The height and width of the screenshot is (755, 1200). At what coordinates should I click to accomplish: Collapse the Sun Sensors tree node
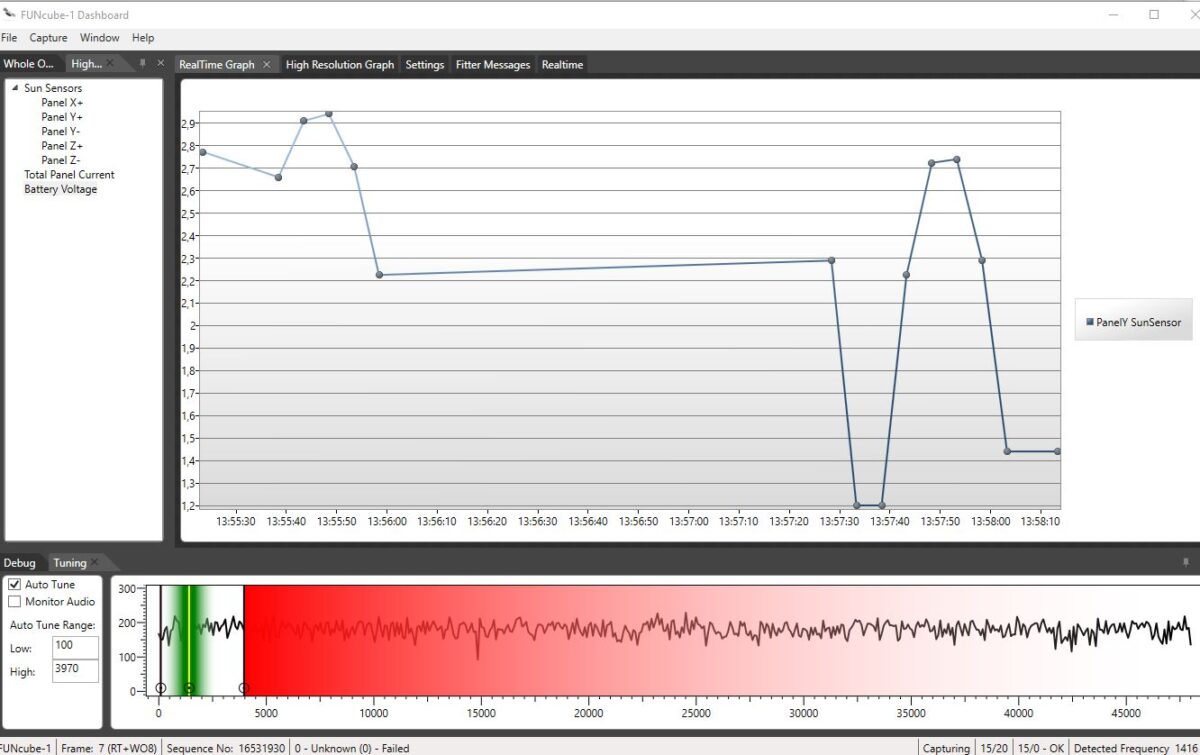click(15, 88)
